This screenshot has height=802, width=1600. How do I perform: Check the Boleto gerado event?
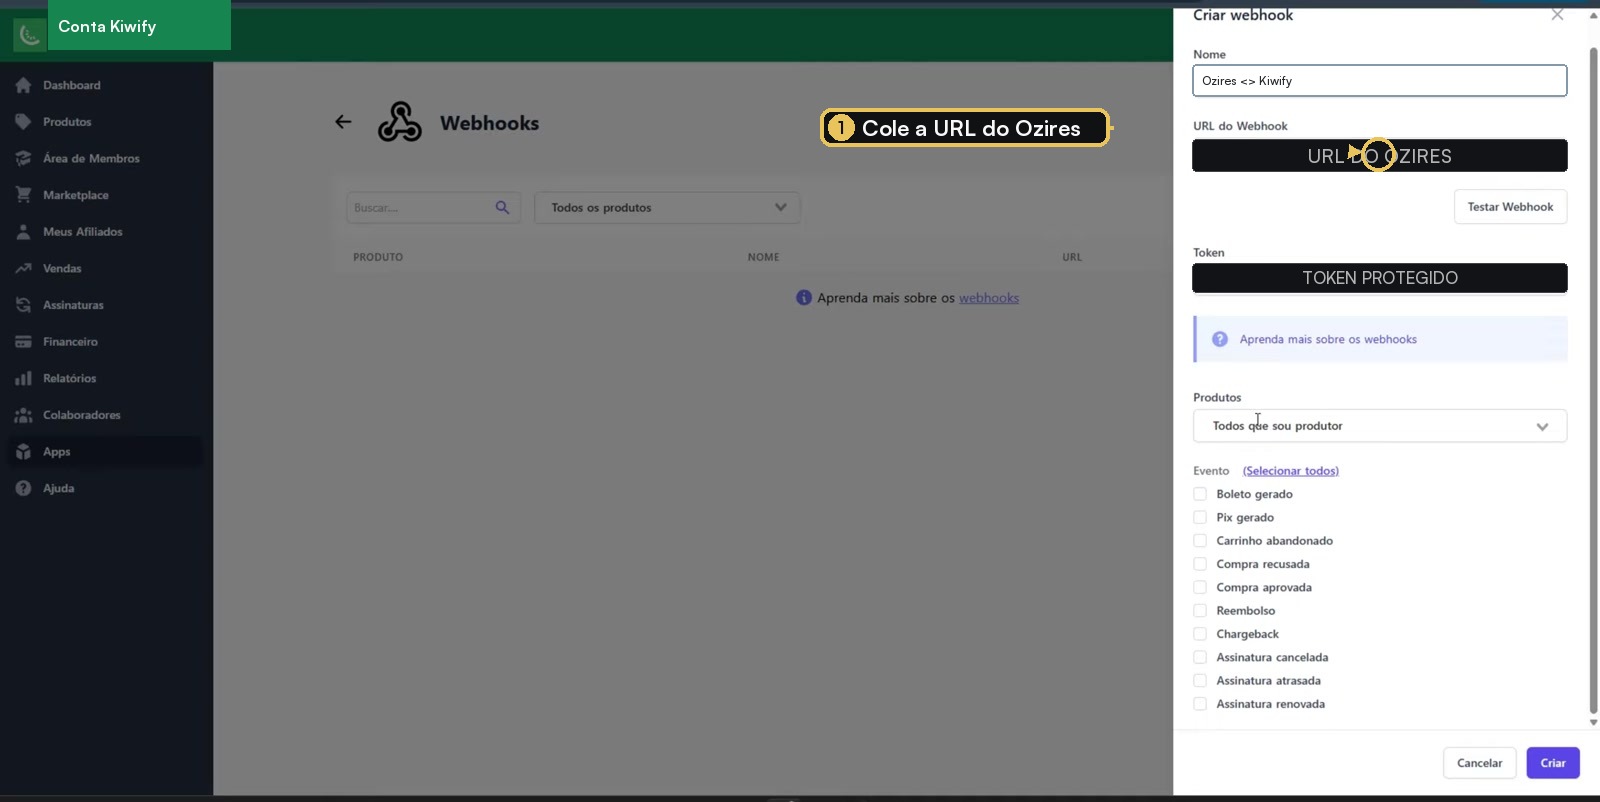click(x=1200, y=494)
